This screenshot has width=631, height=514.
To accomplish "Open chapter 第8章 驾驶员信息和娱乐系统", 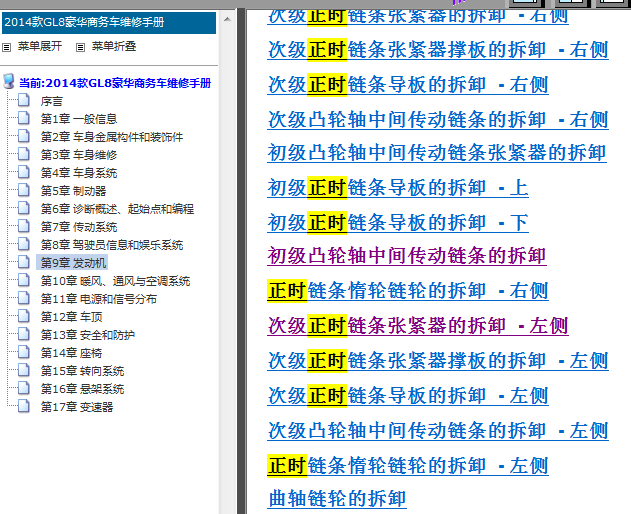I will [x=112, y=245].
